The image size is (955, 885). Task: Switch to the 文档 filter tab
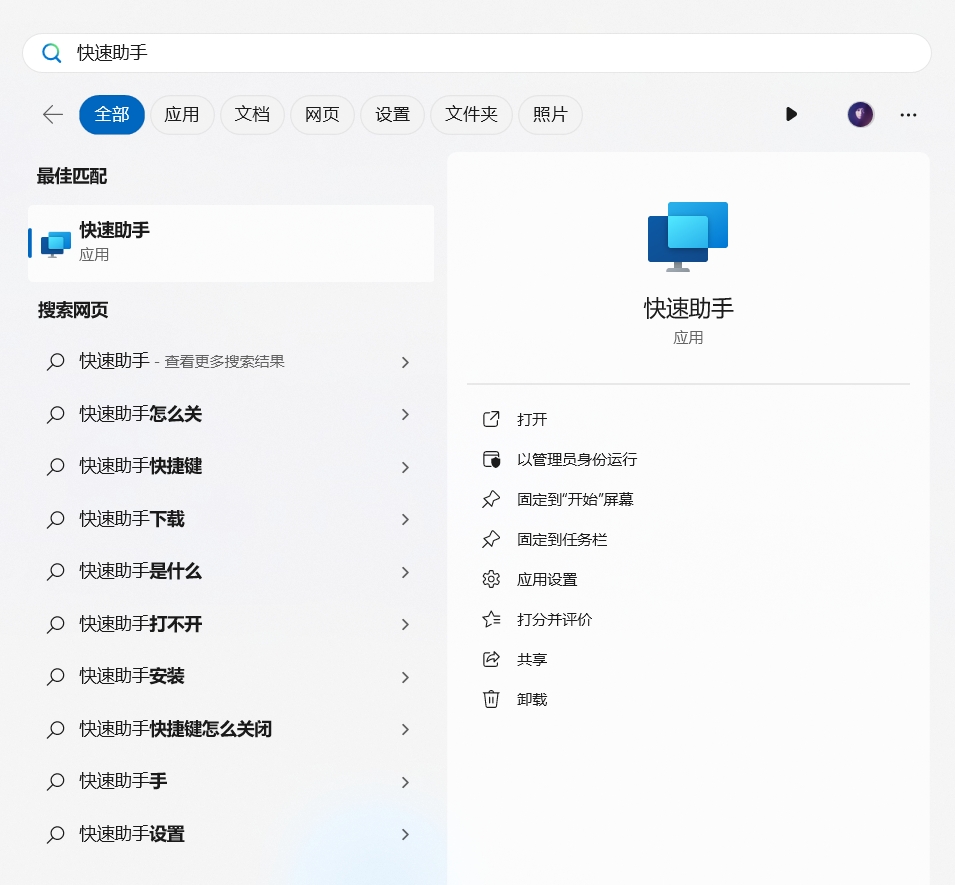pyautogui.click(x=252, y=115)
